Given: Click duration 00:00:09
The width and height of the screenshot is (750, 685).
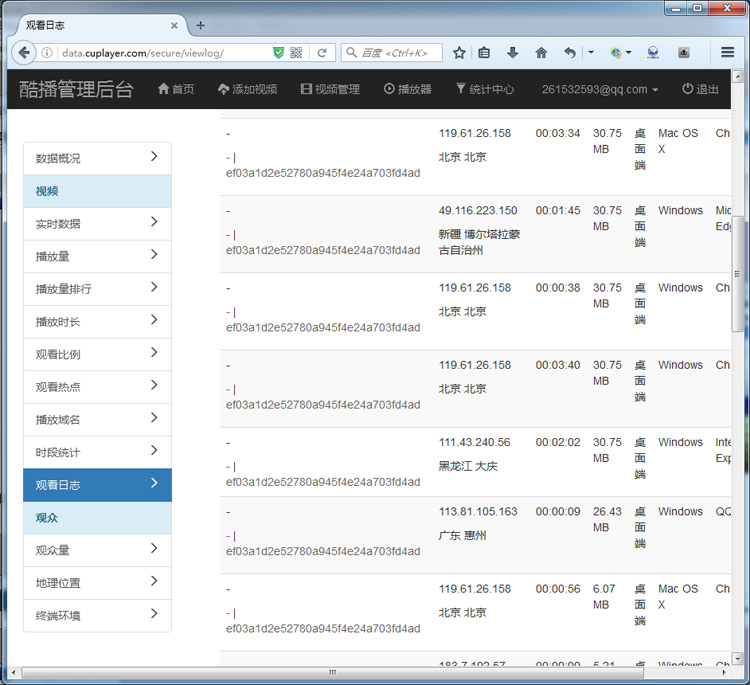Looking at the screenshot, I should click(558, 511).
